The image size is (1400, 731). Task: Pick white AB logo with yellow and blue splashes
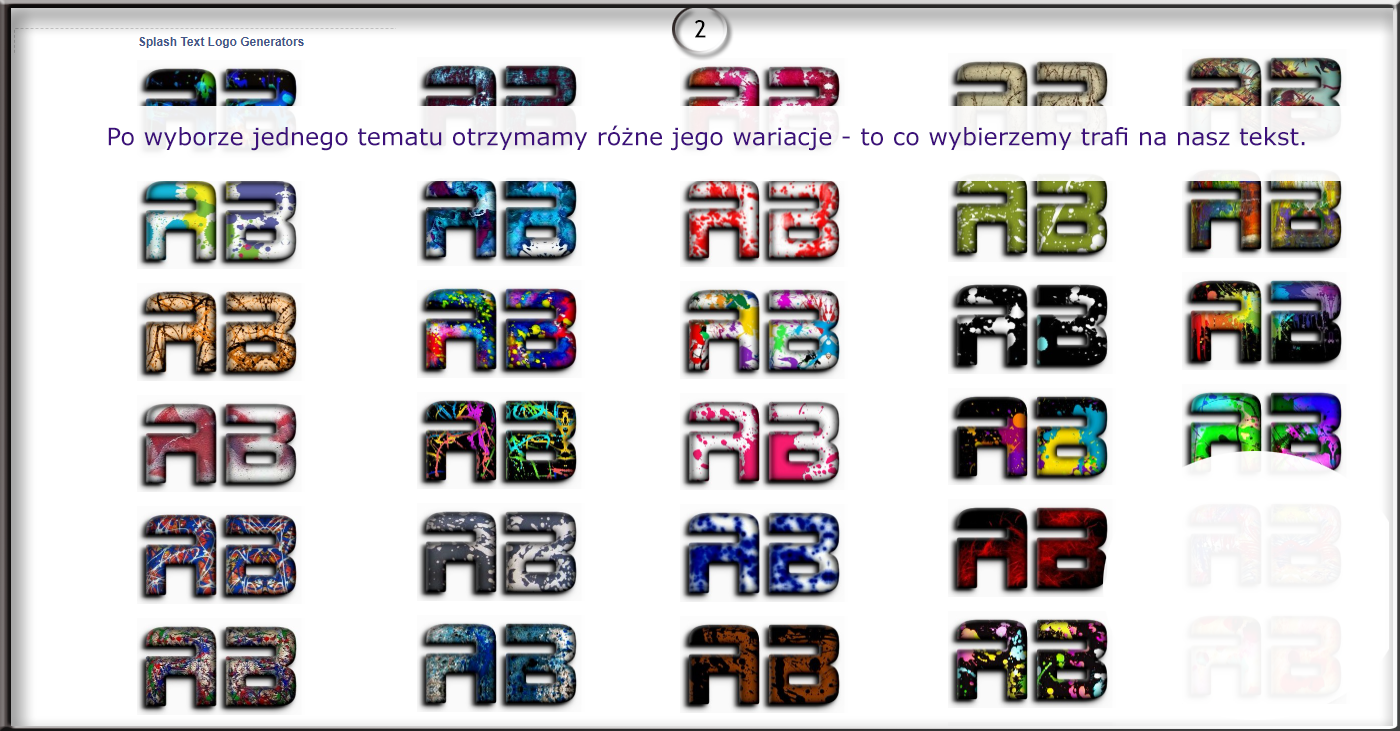click(219, 223)
